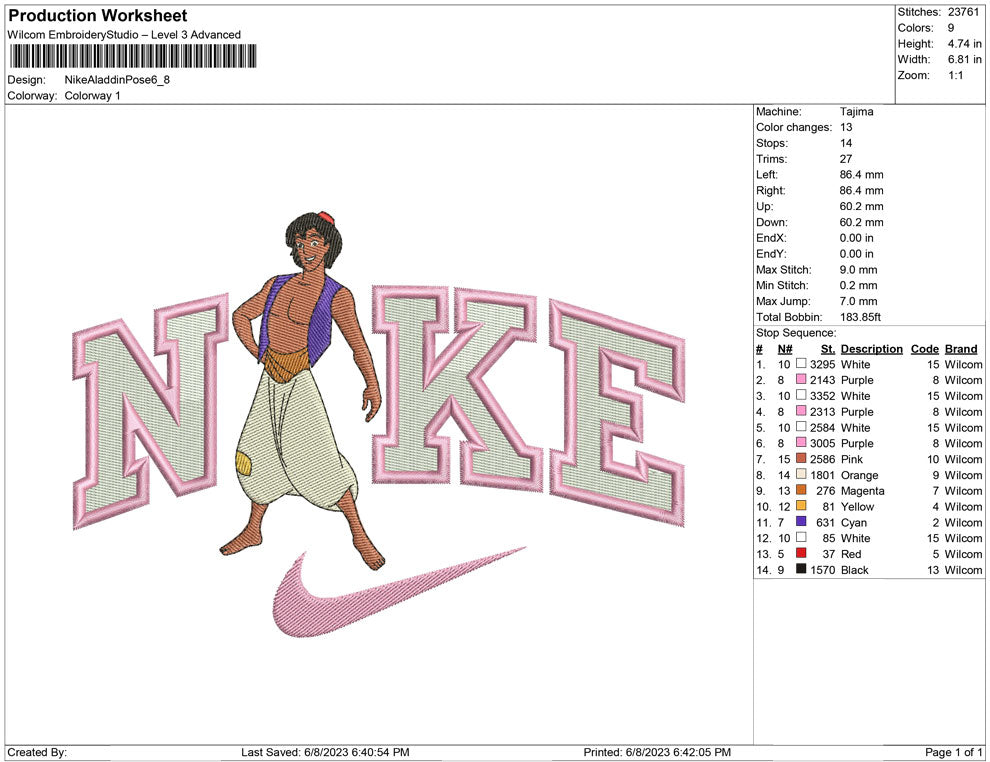Click the white swatch in stop row 1
Screen dimensions: 990x762
[x=801, y=364]
